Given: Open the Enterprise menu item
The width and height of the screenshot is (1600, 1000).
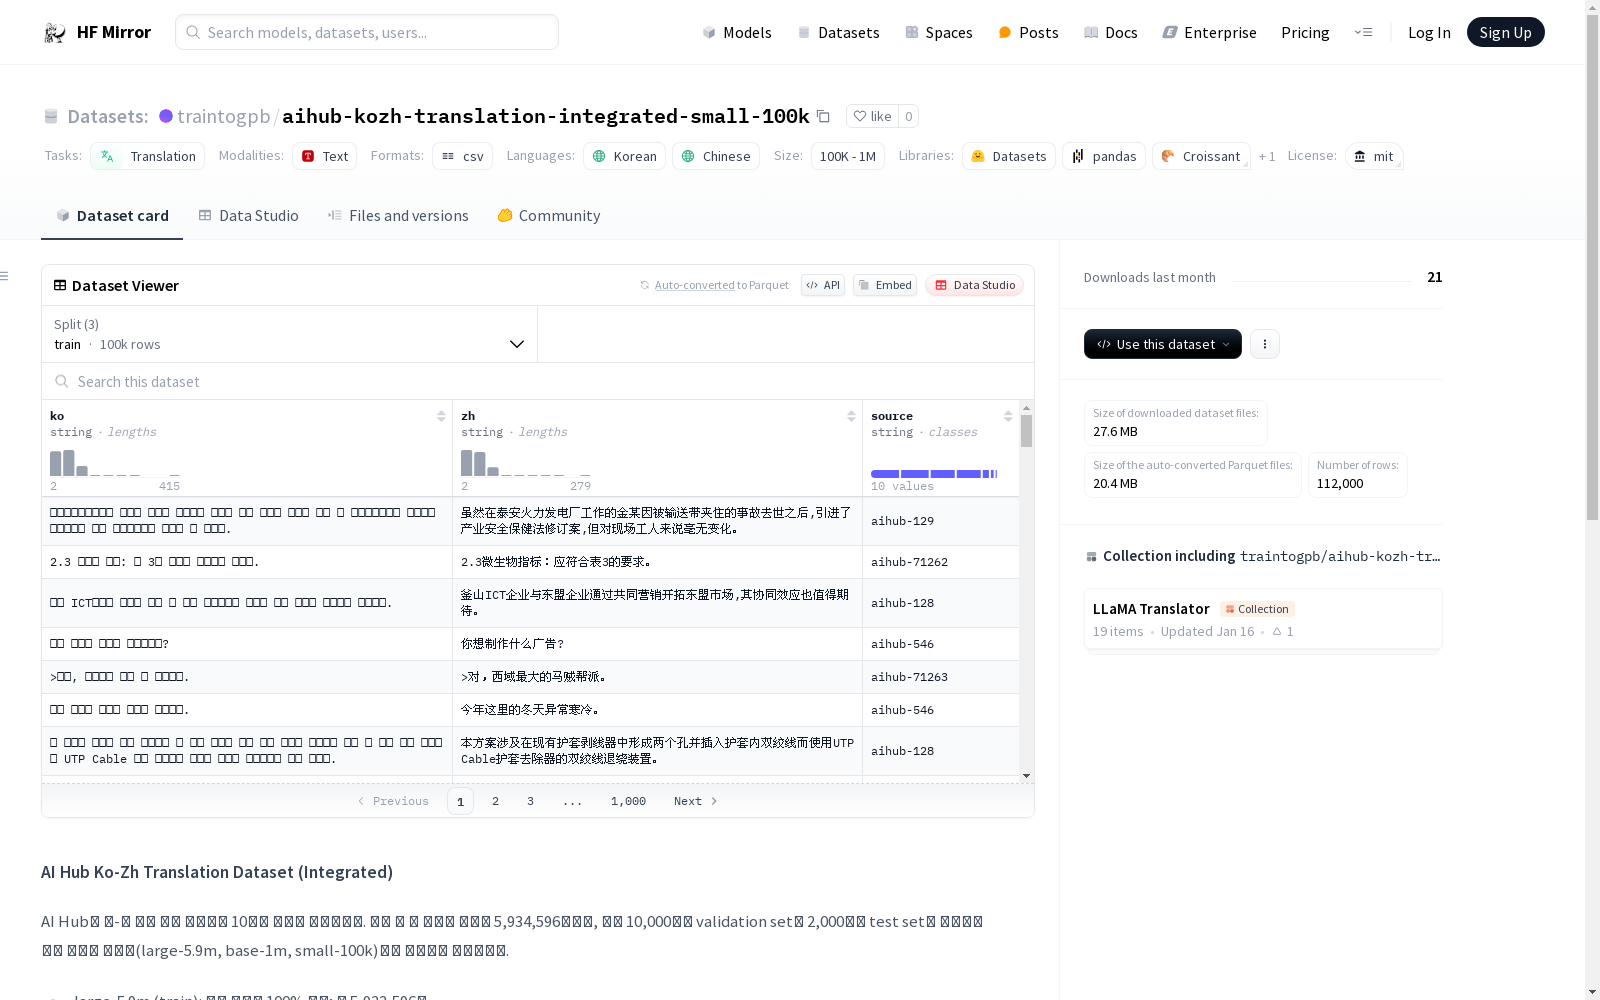Looking at the screenshot, I should coord(1209,32).
